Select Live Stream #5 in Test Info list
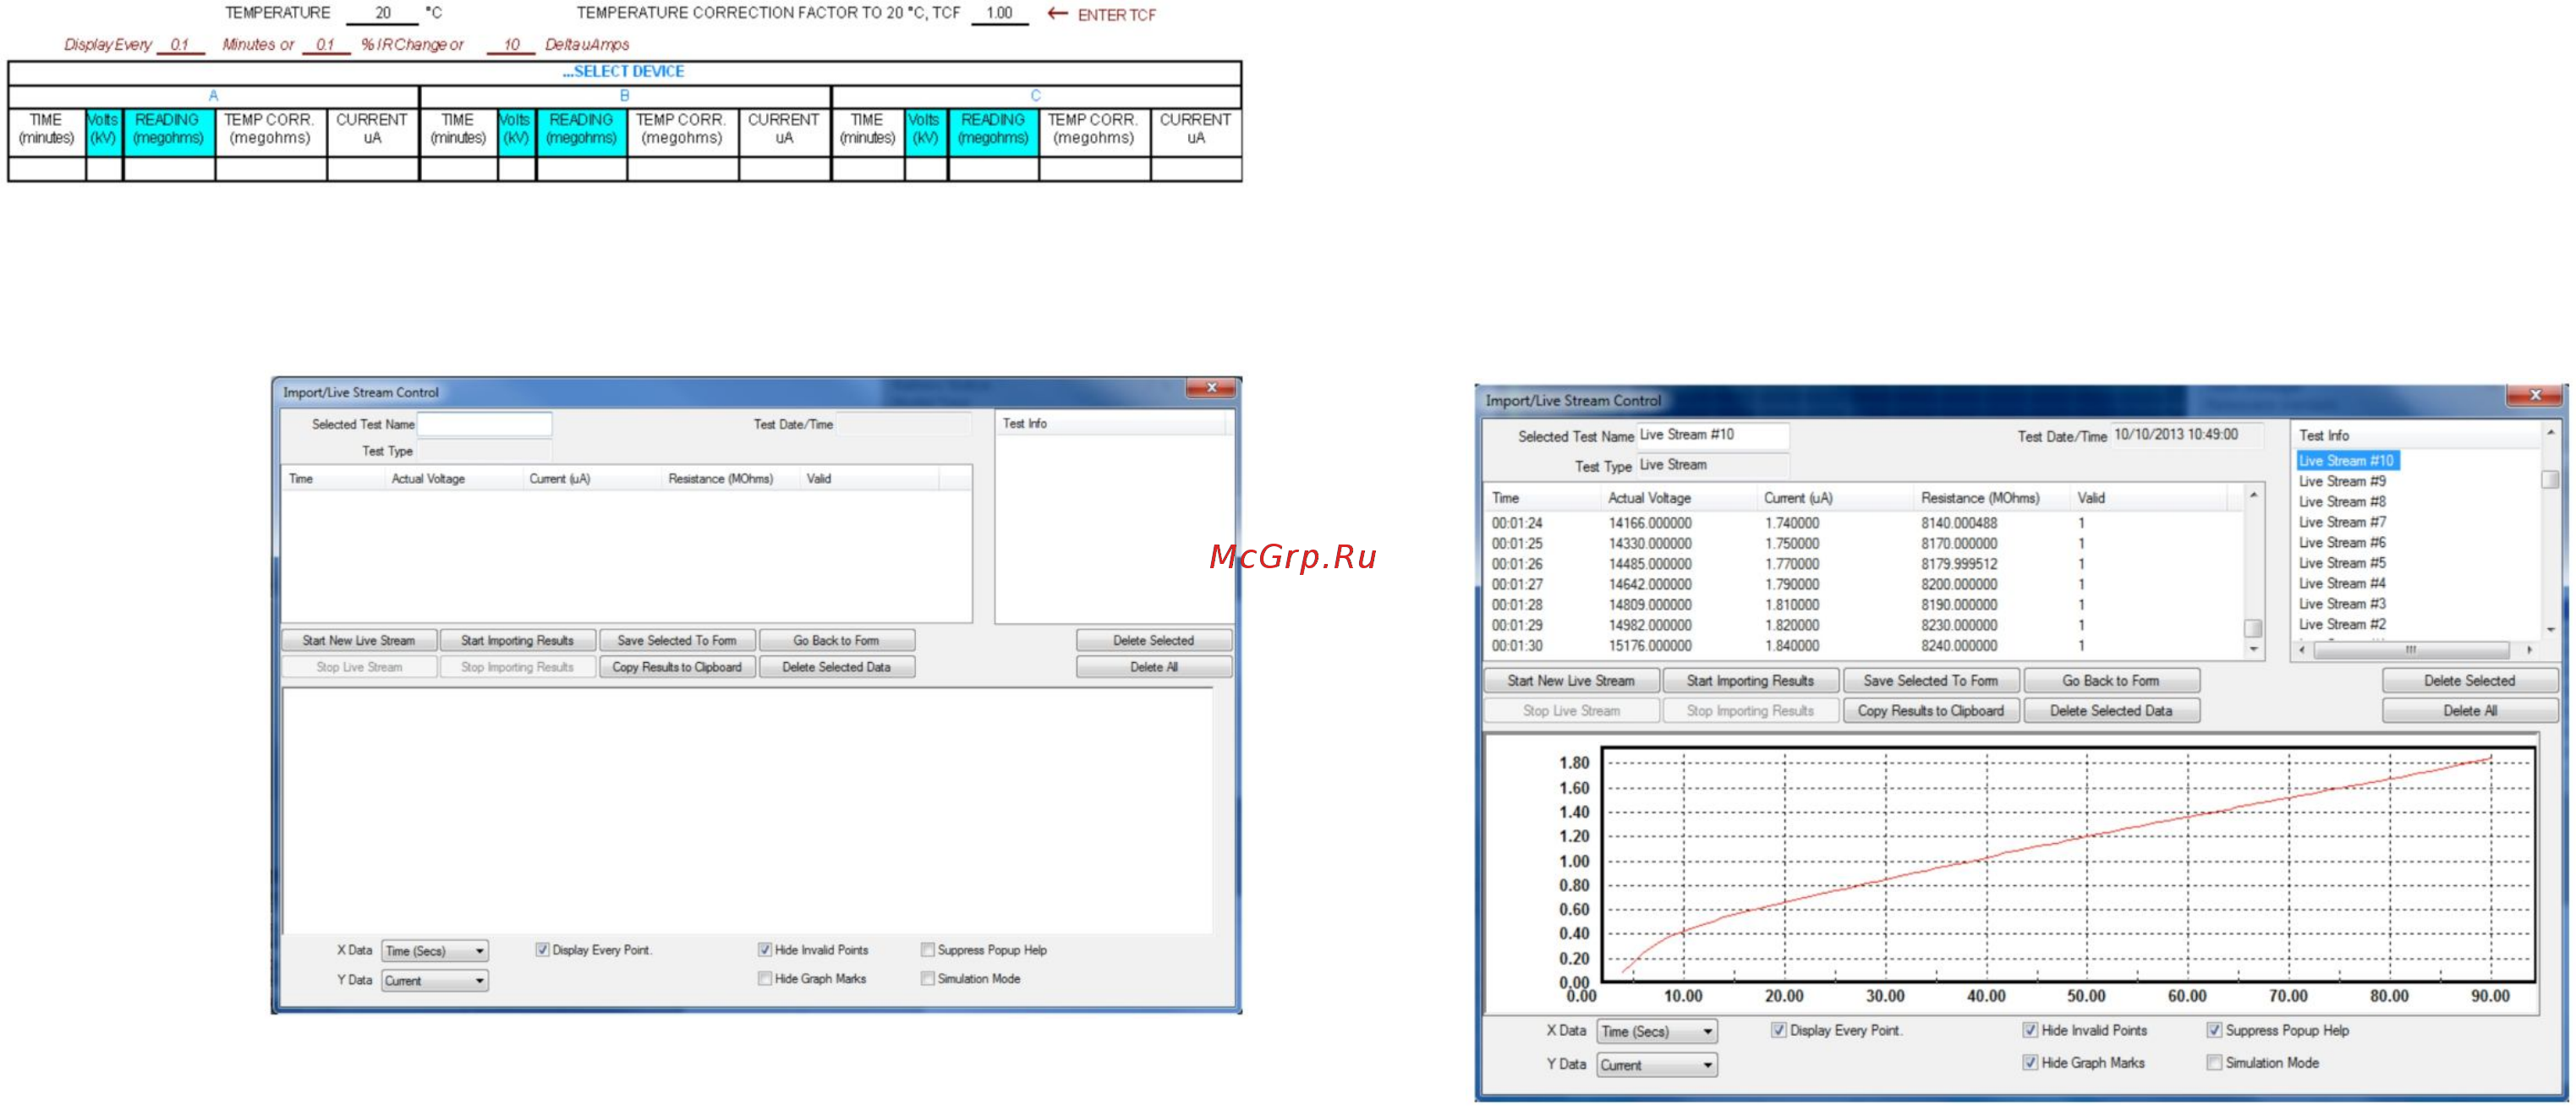The image size is (2576, 1111). tap(2342, 563)
